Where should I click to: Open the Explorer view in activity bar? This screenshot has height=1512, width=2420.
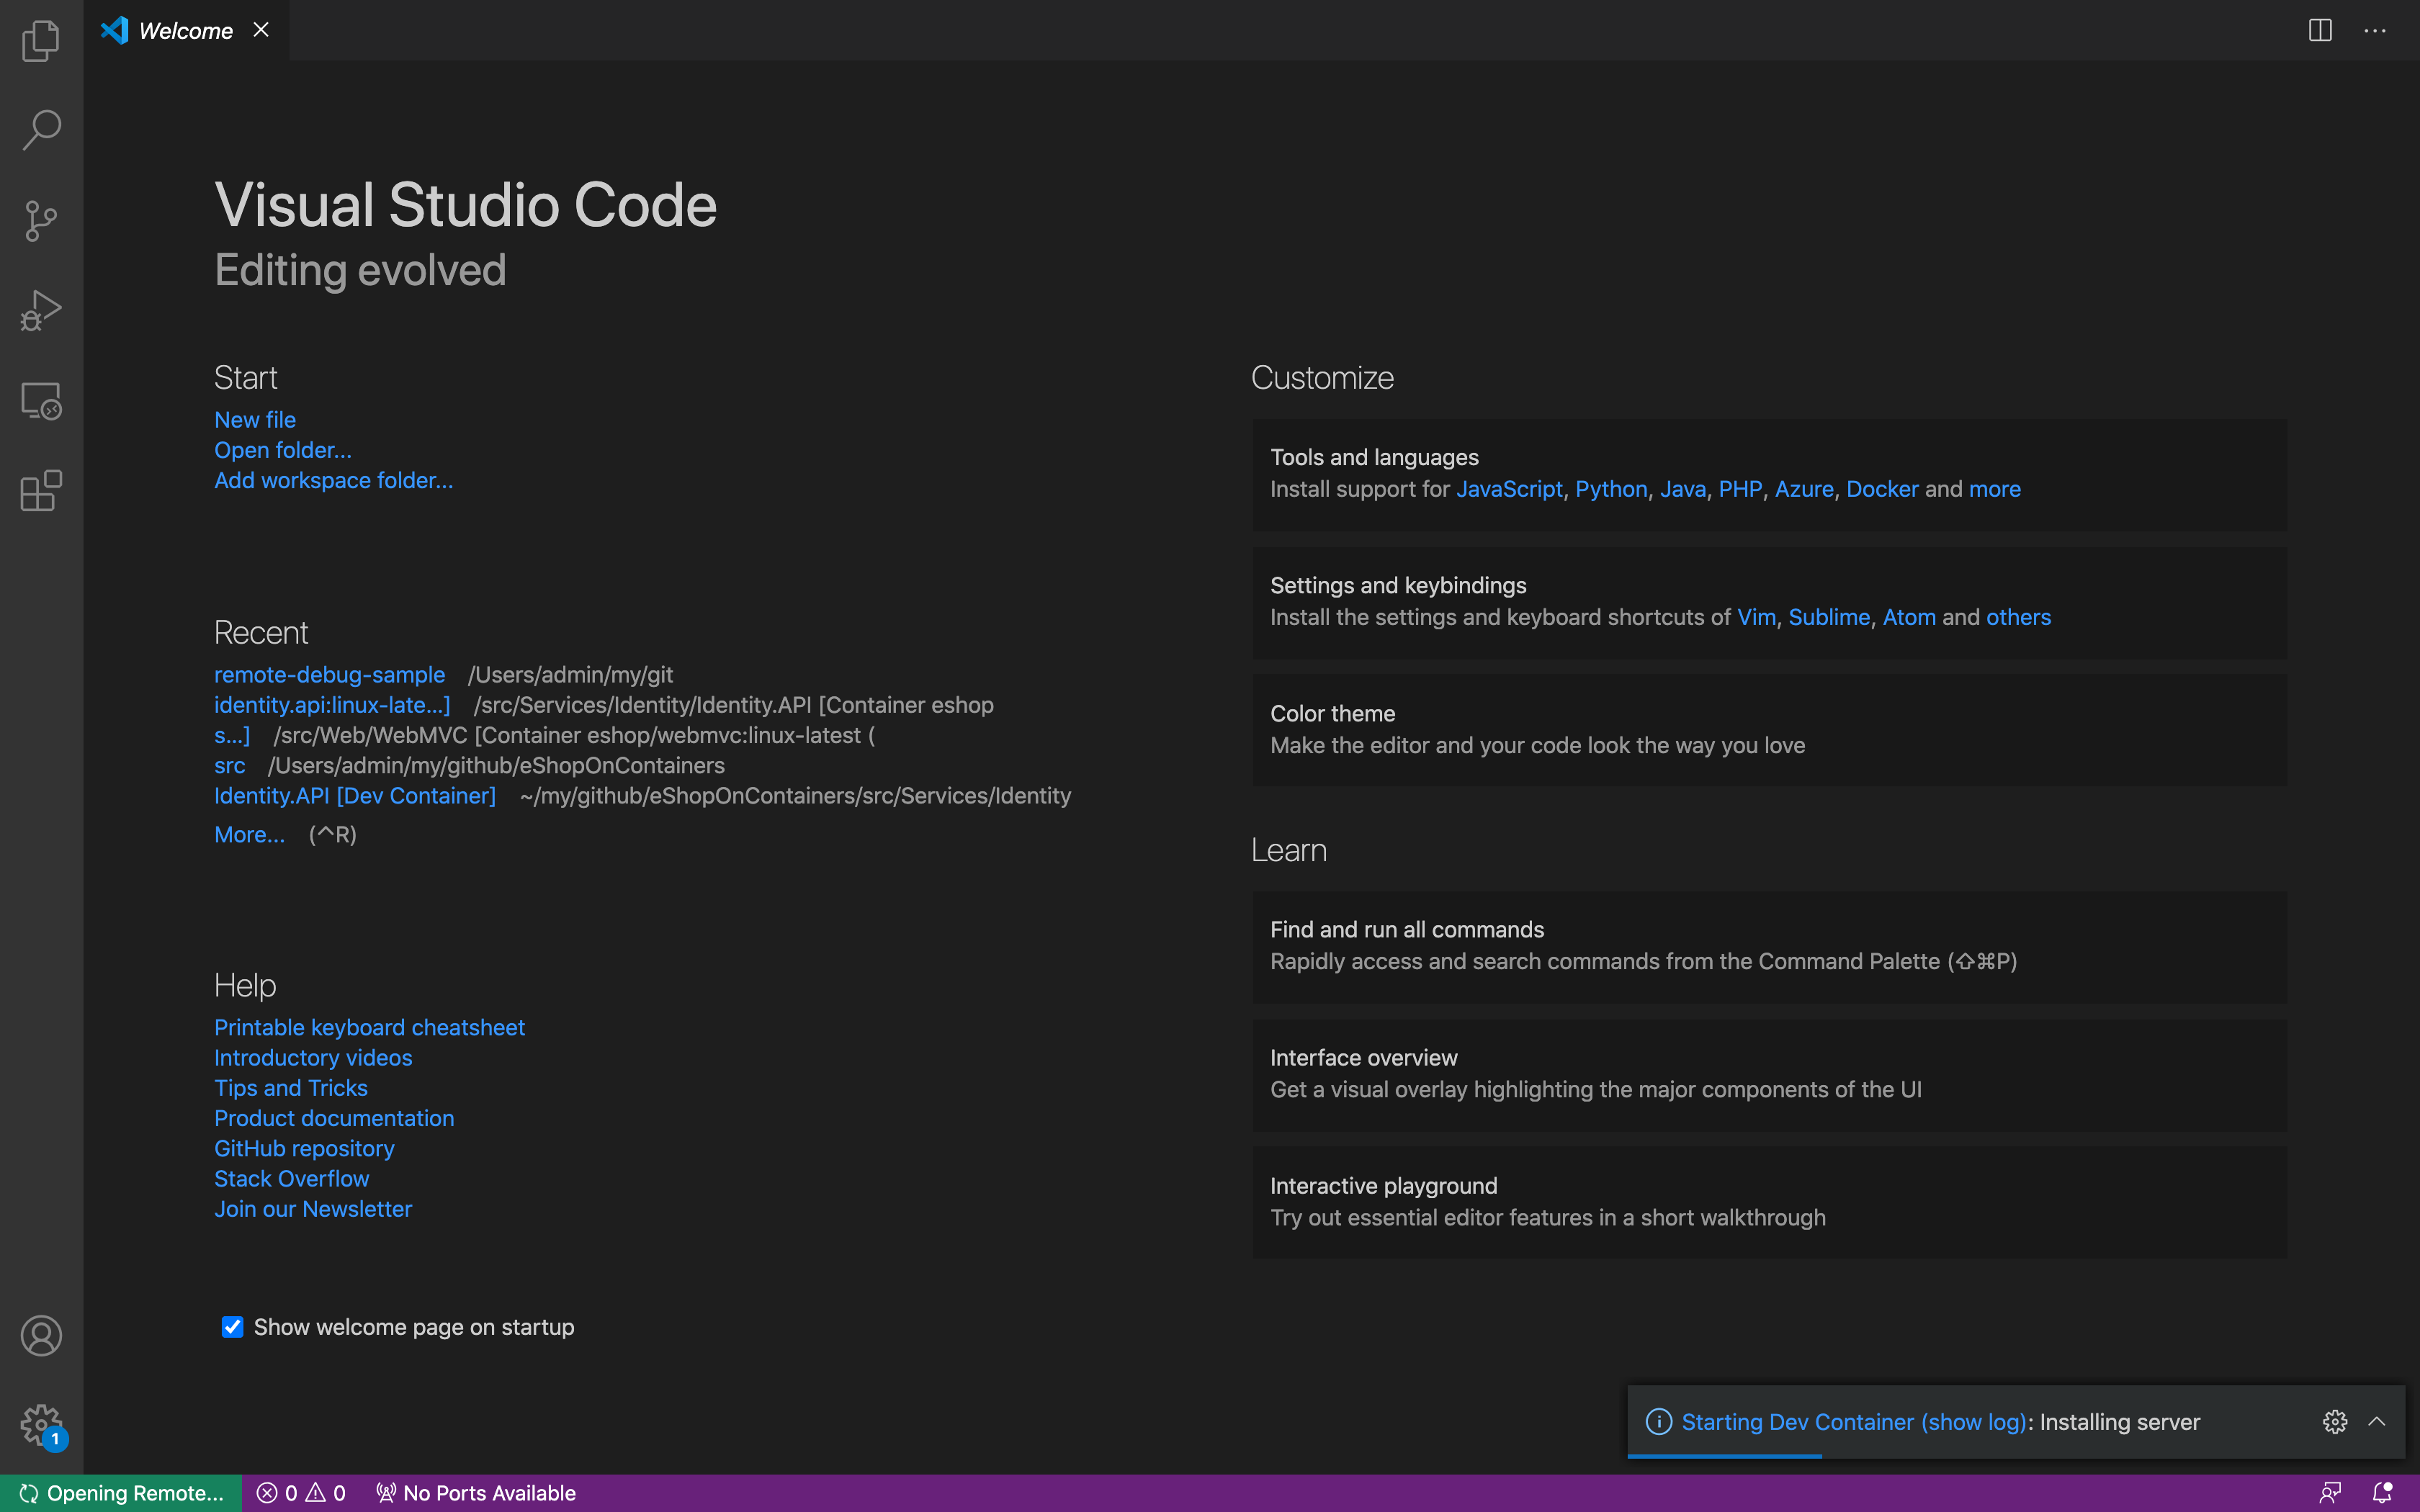pos(41,40)
